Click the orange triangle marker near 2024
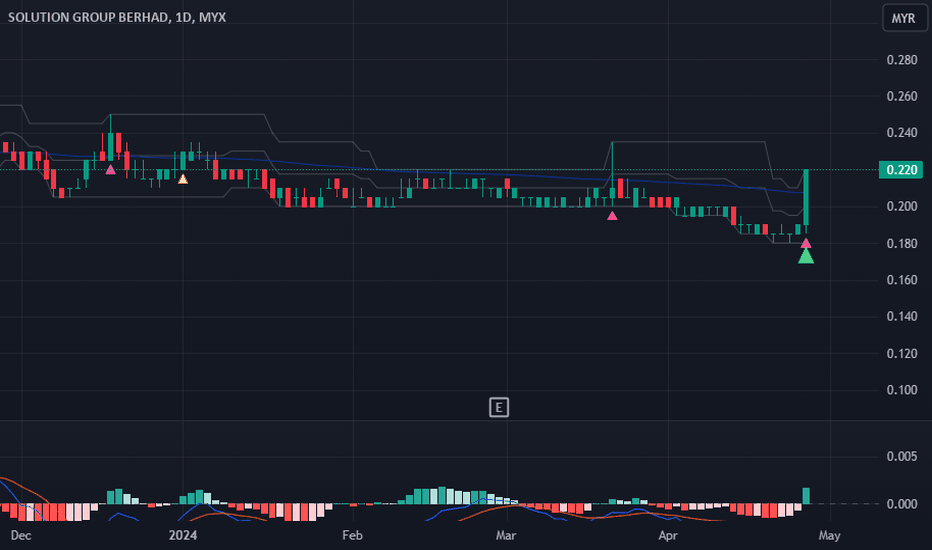 183,178
